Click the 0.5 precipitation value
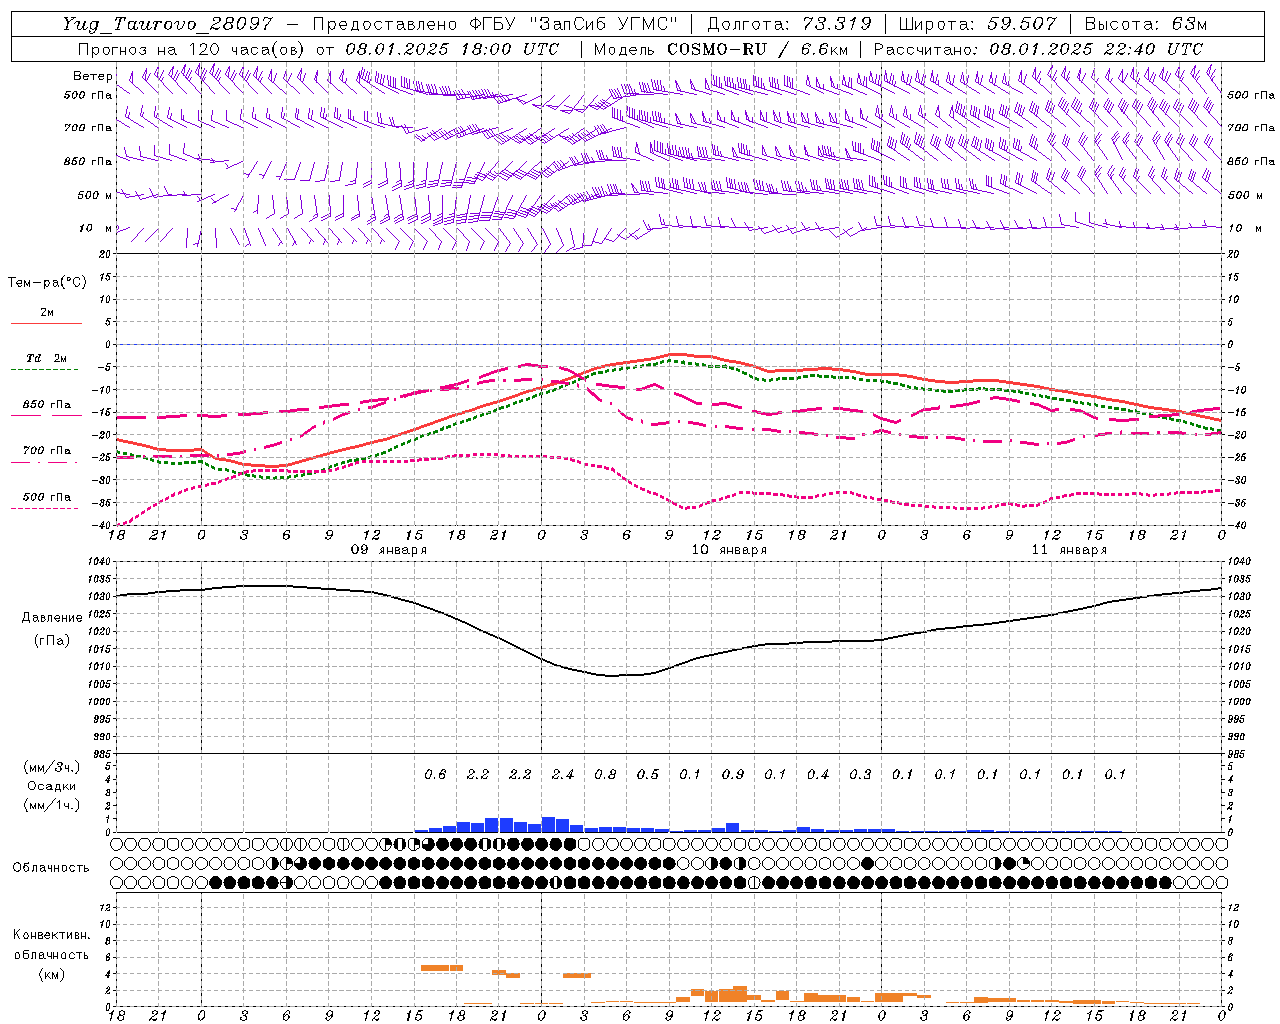Viewport: 1280px width, 1024px height. tap(648, 774)
